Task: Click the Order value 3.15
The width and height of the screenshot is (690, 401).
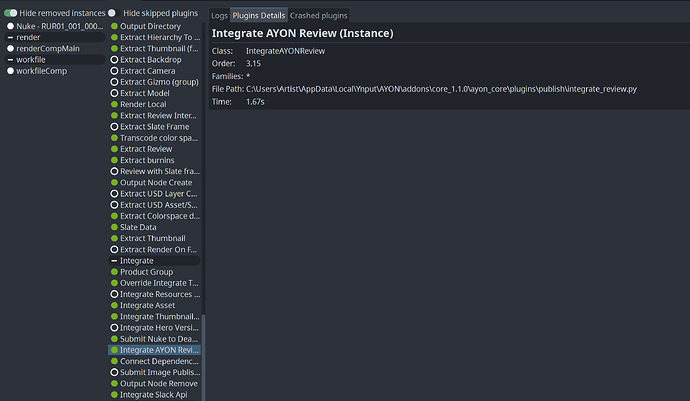Action: tap(253, 63)
